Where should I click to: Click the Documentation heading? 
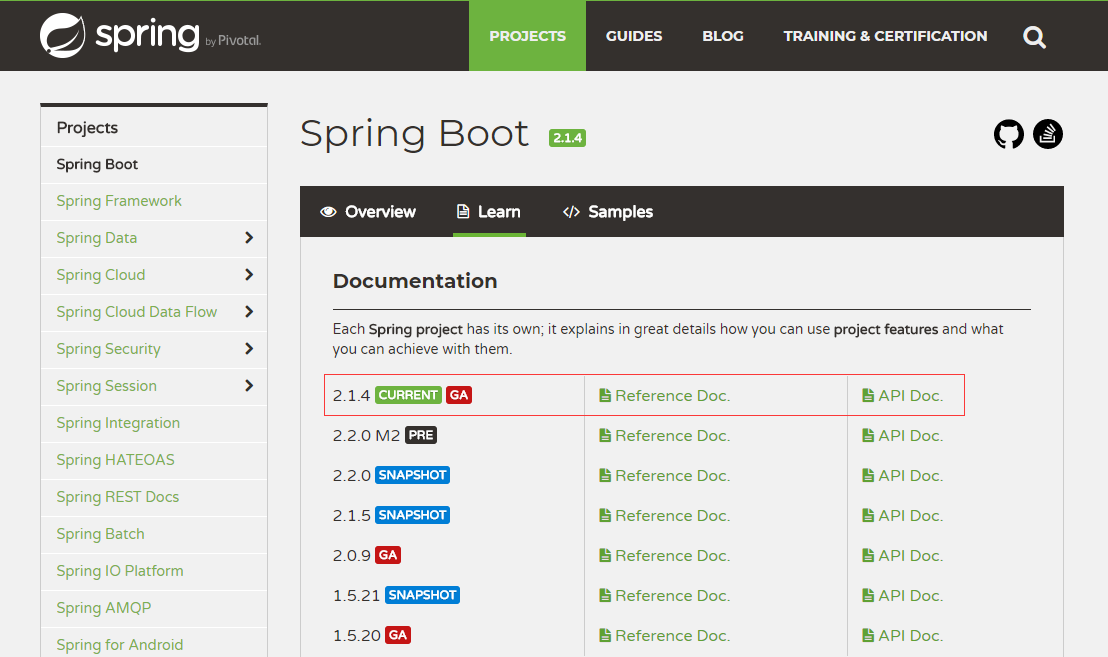click(415, 281)
